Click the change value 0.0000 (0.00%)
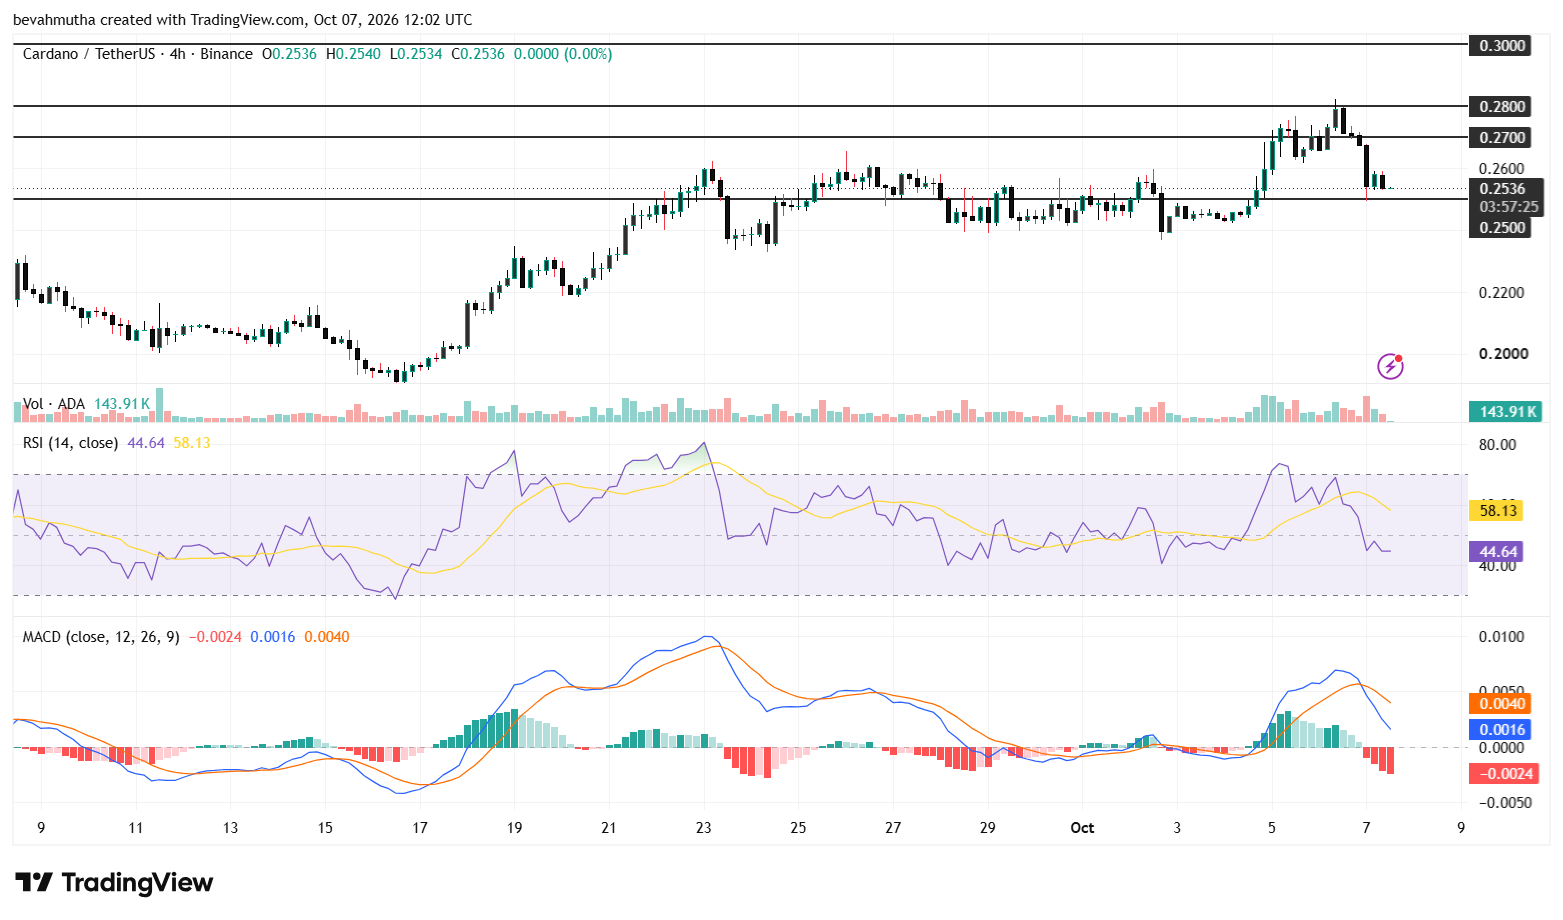Screen dimensions: 1563x920 click(x=563, y=54)
